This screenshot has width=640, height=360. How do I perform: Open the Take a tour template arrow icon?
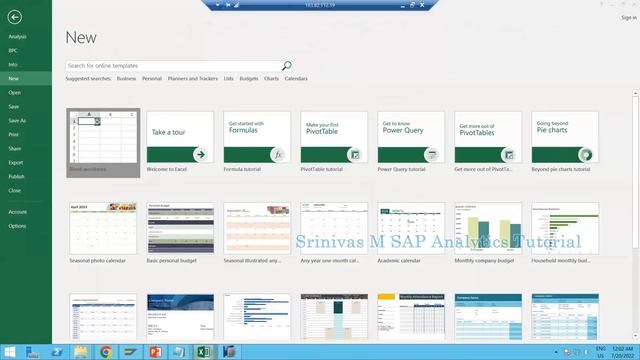200,155
